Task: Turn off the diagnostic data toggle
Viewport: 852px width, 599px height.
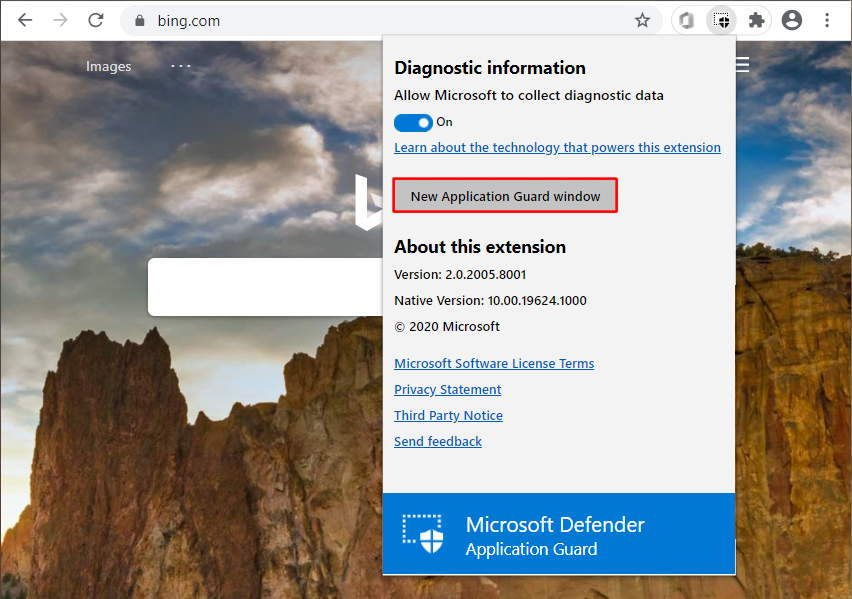Action: [x=413, y=122]
